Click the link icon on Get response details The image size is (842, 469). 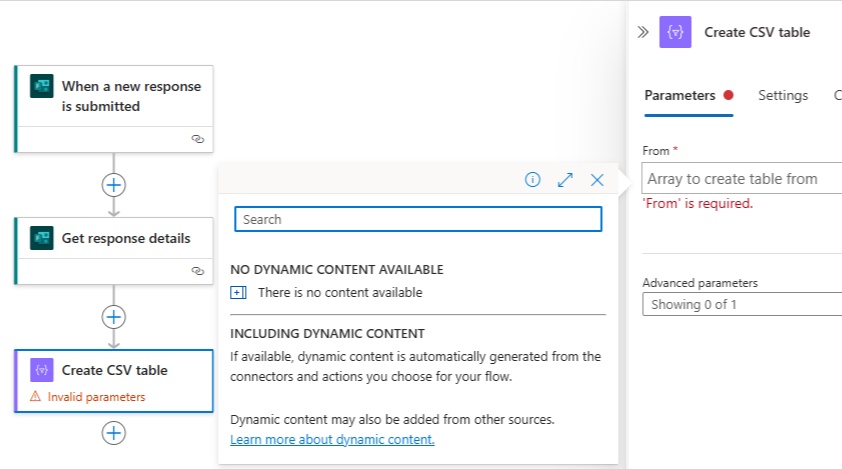pyautogui.click(x=198, y=270)
